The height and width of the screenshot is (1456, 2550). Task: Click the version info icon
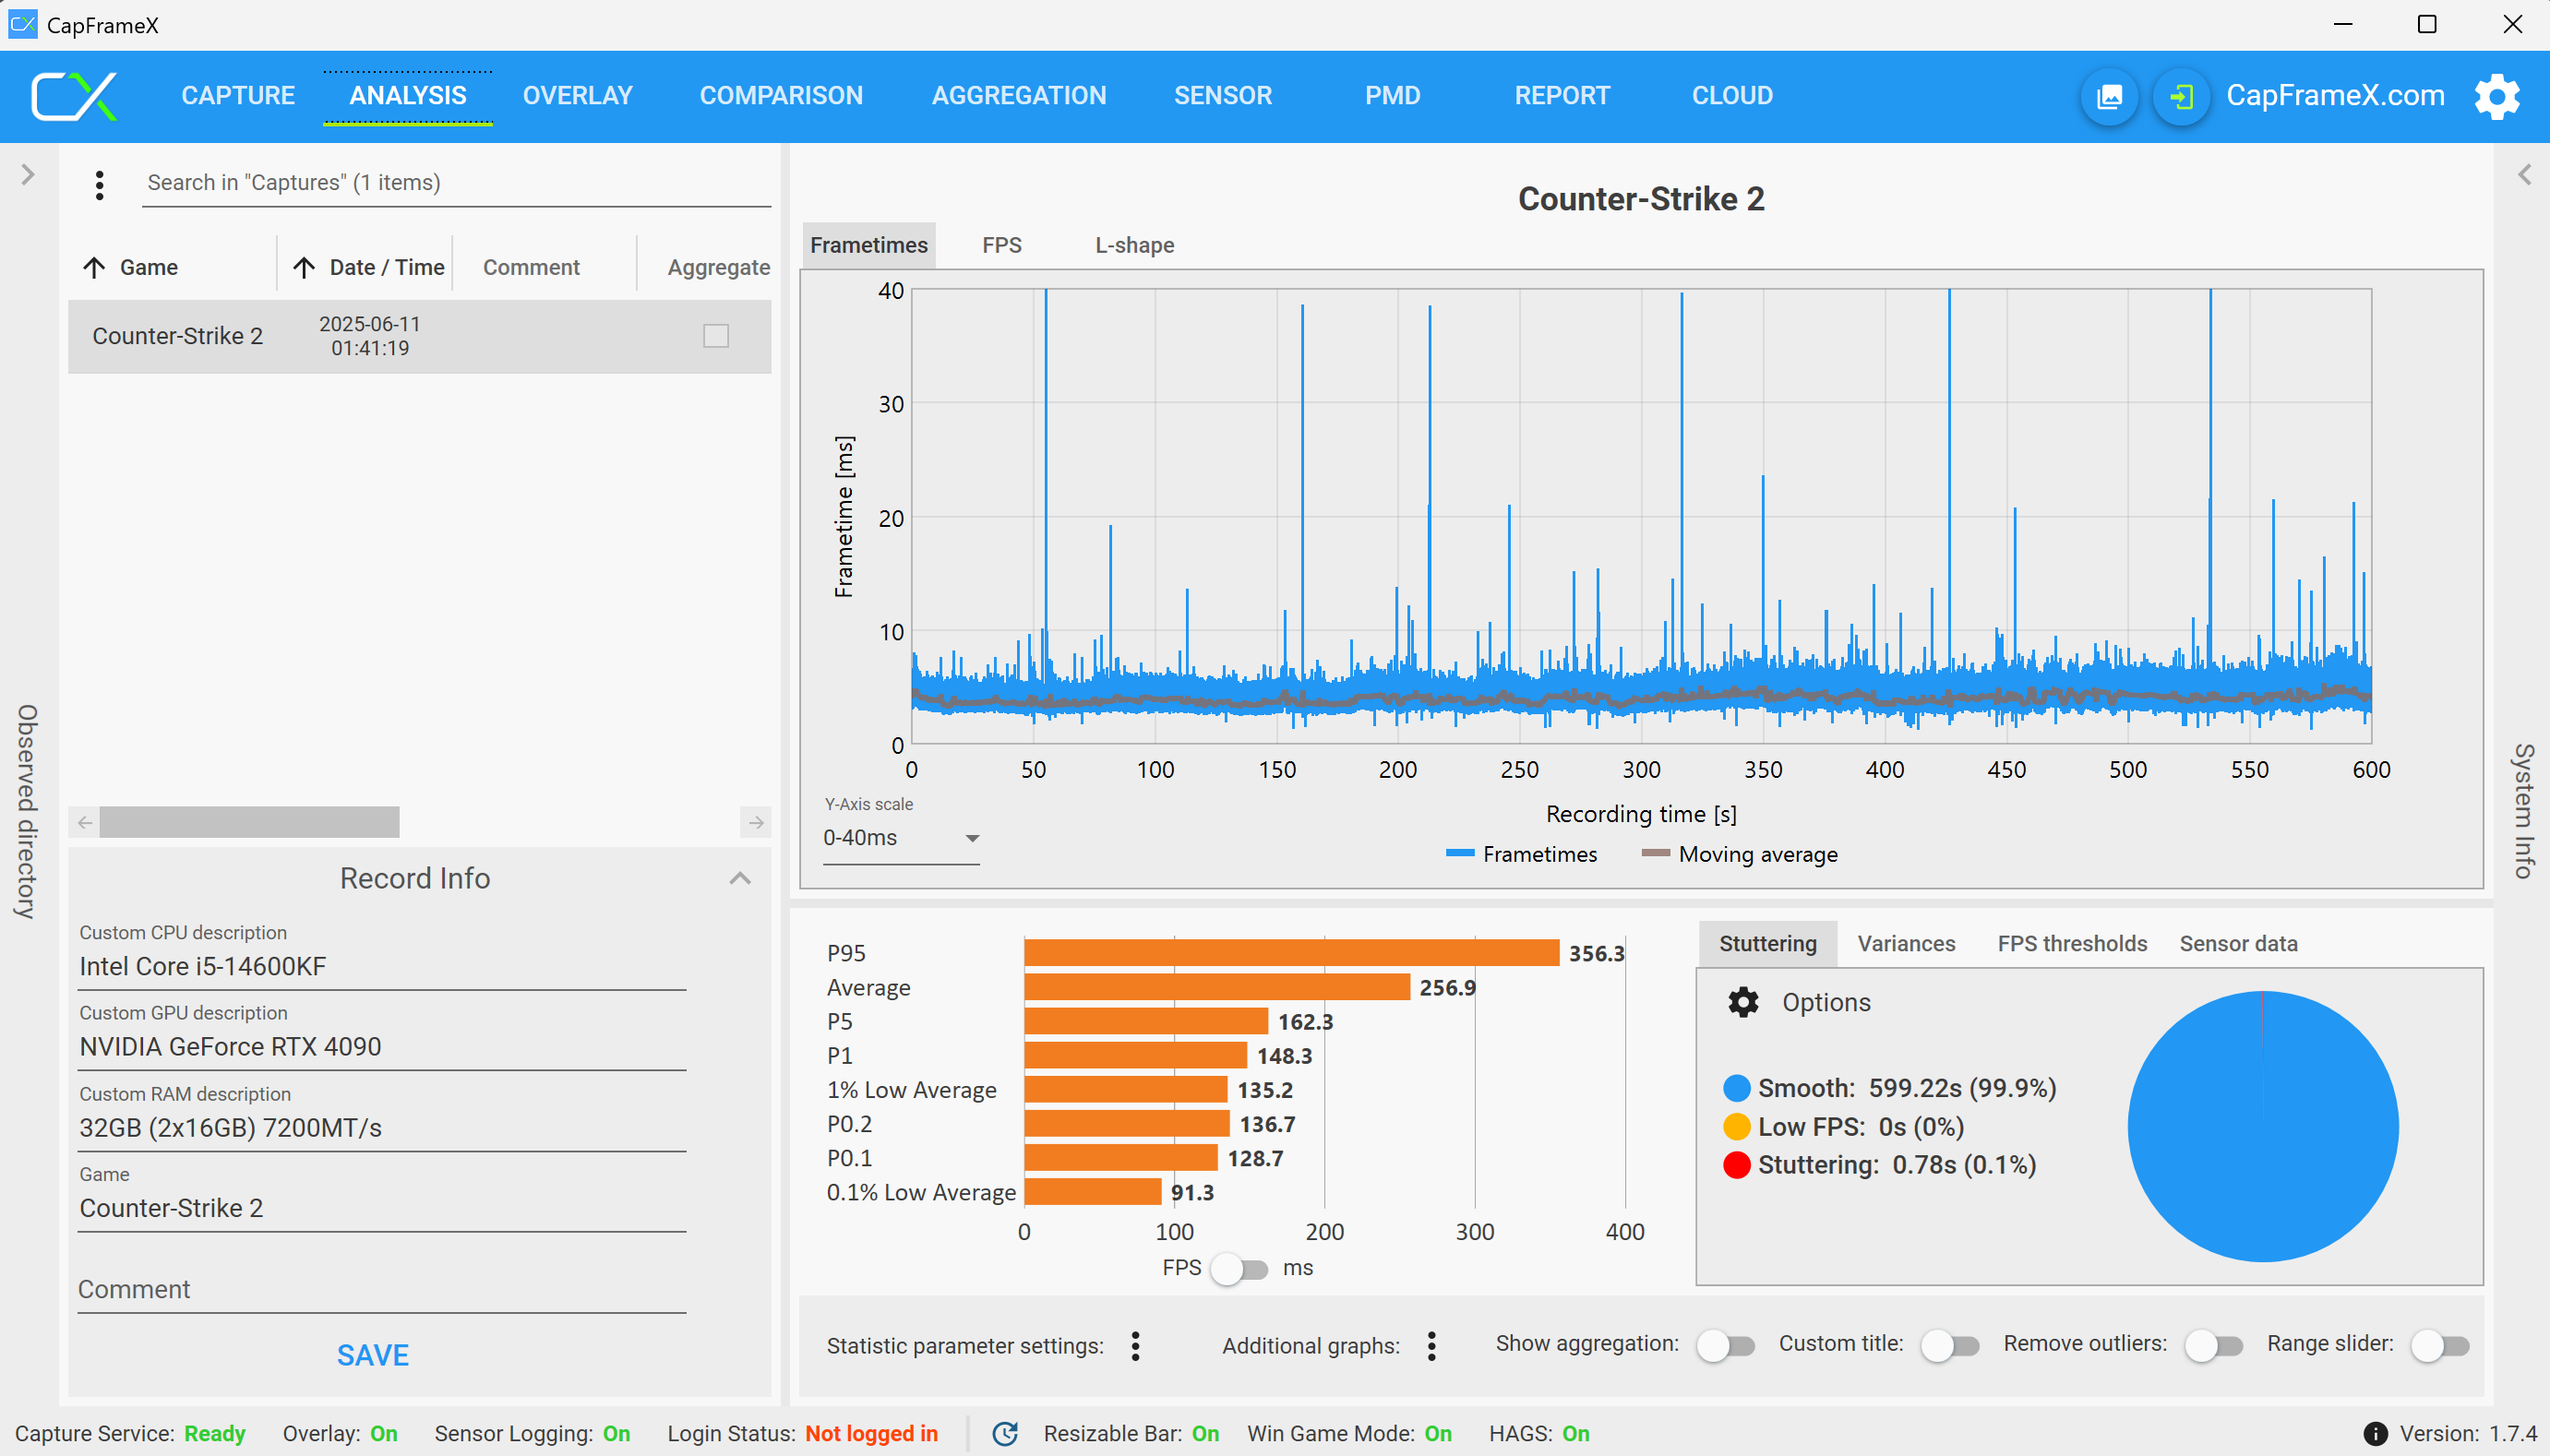[2375, 1433]
